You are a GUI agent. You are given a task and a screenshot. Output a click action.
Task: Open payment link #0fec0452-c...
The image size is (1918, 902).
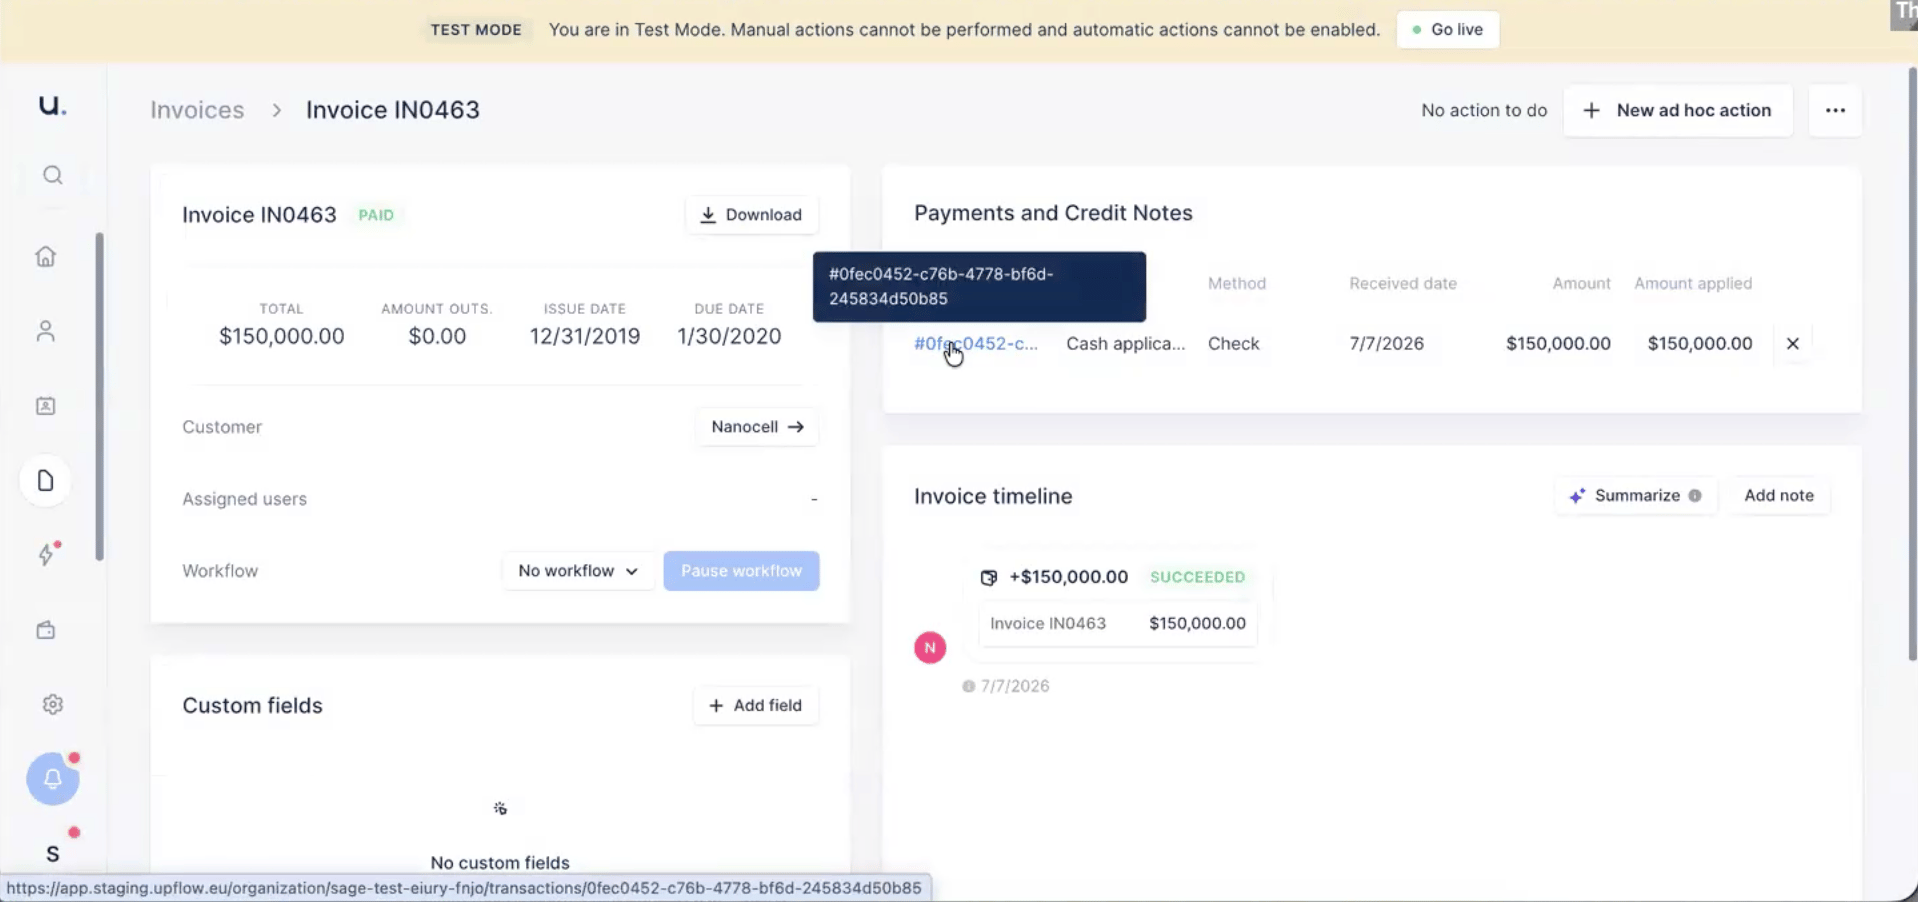[x=976, y=343]
